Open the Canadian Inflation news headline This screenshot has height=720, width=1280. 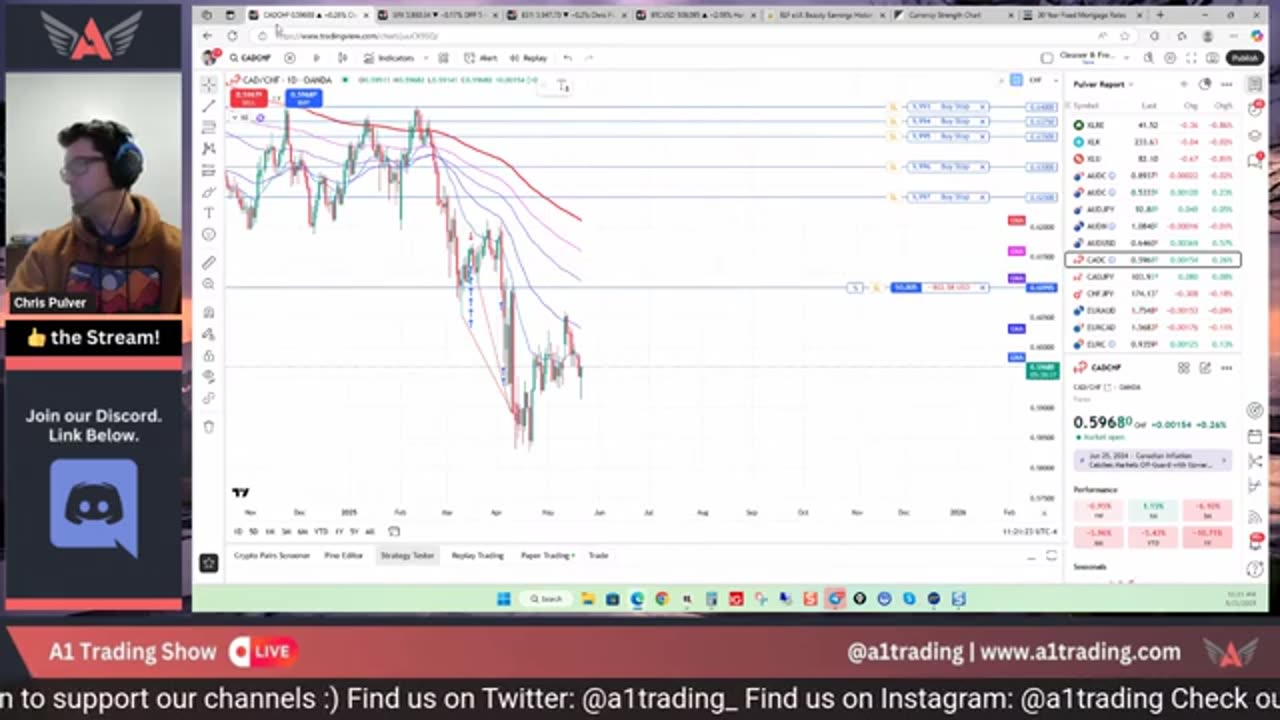point(1153,459)
